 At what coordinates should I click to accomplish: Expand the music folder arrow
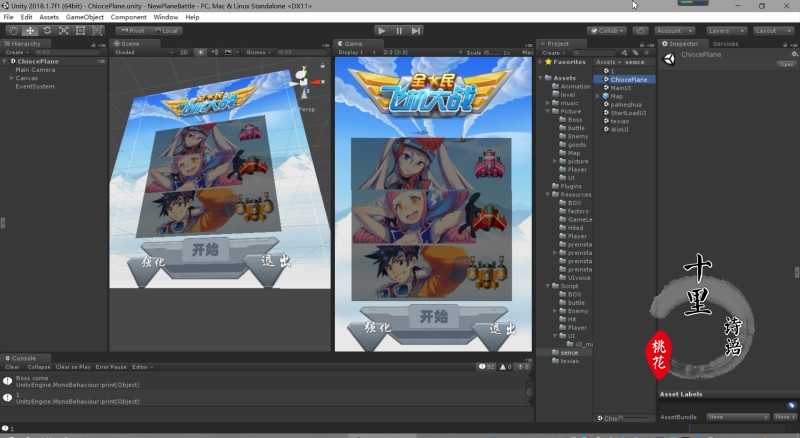pos(548,103)
